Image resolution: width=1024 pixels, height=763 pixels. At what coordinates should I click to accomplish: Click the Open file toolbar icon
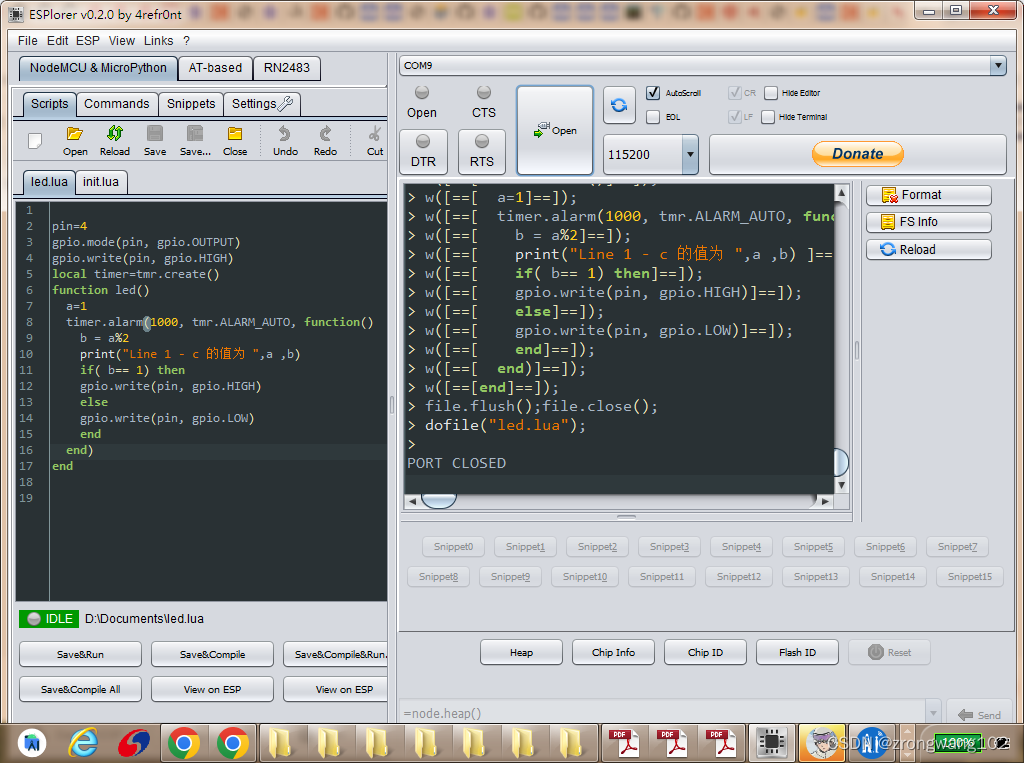coord(74,141)
